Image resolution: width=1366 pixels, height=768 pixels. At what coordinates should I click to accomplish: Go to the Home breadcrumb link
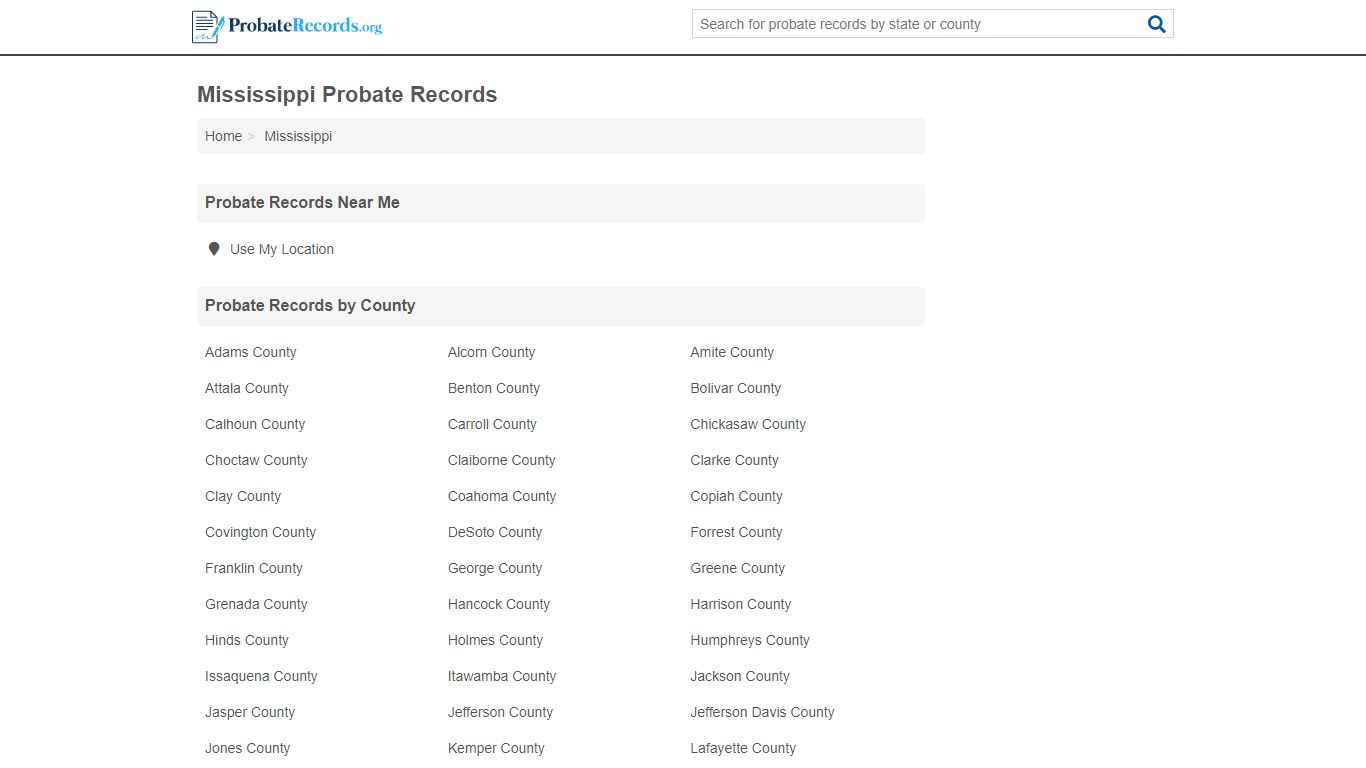pos(223,136)
